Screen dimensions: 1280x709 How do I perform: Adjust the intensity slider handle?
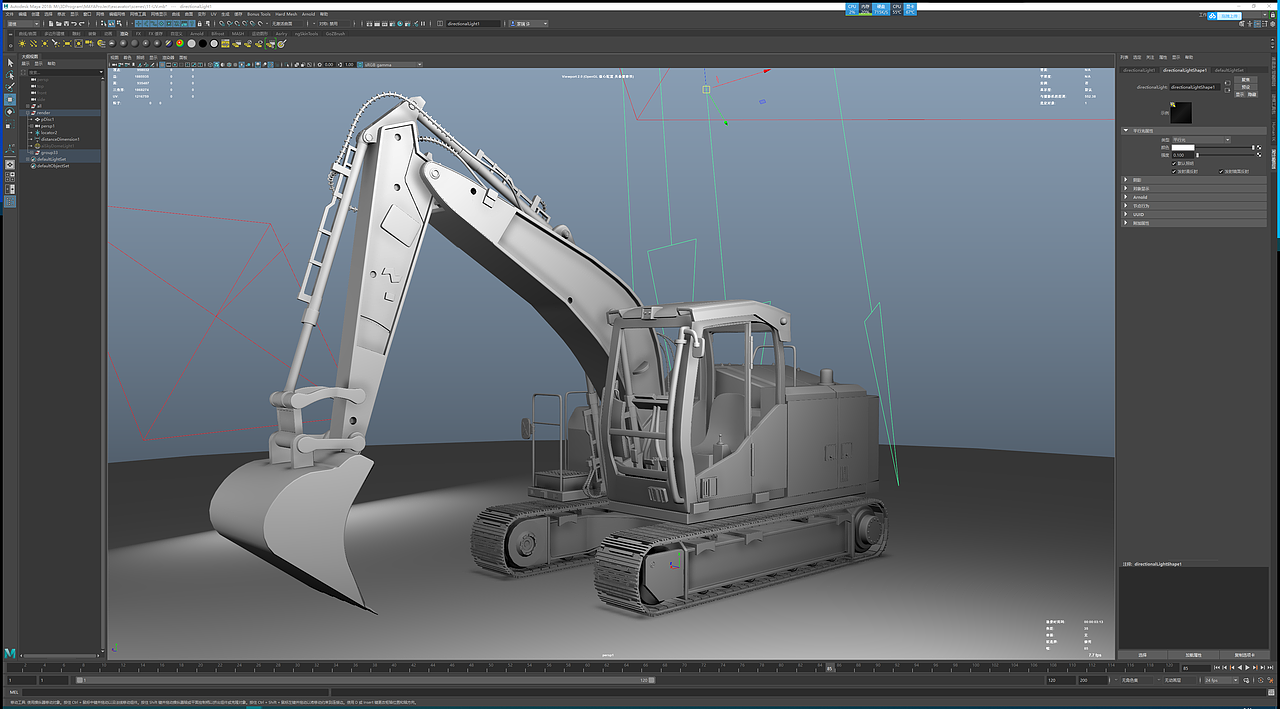click(x=1198, y=155)
